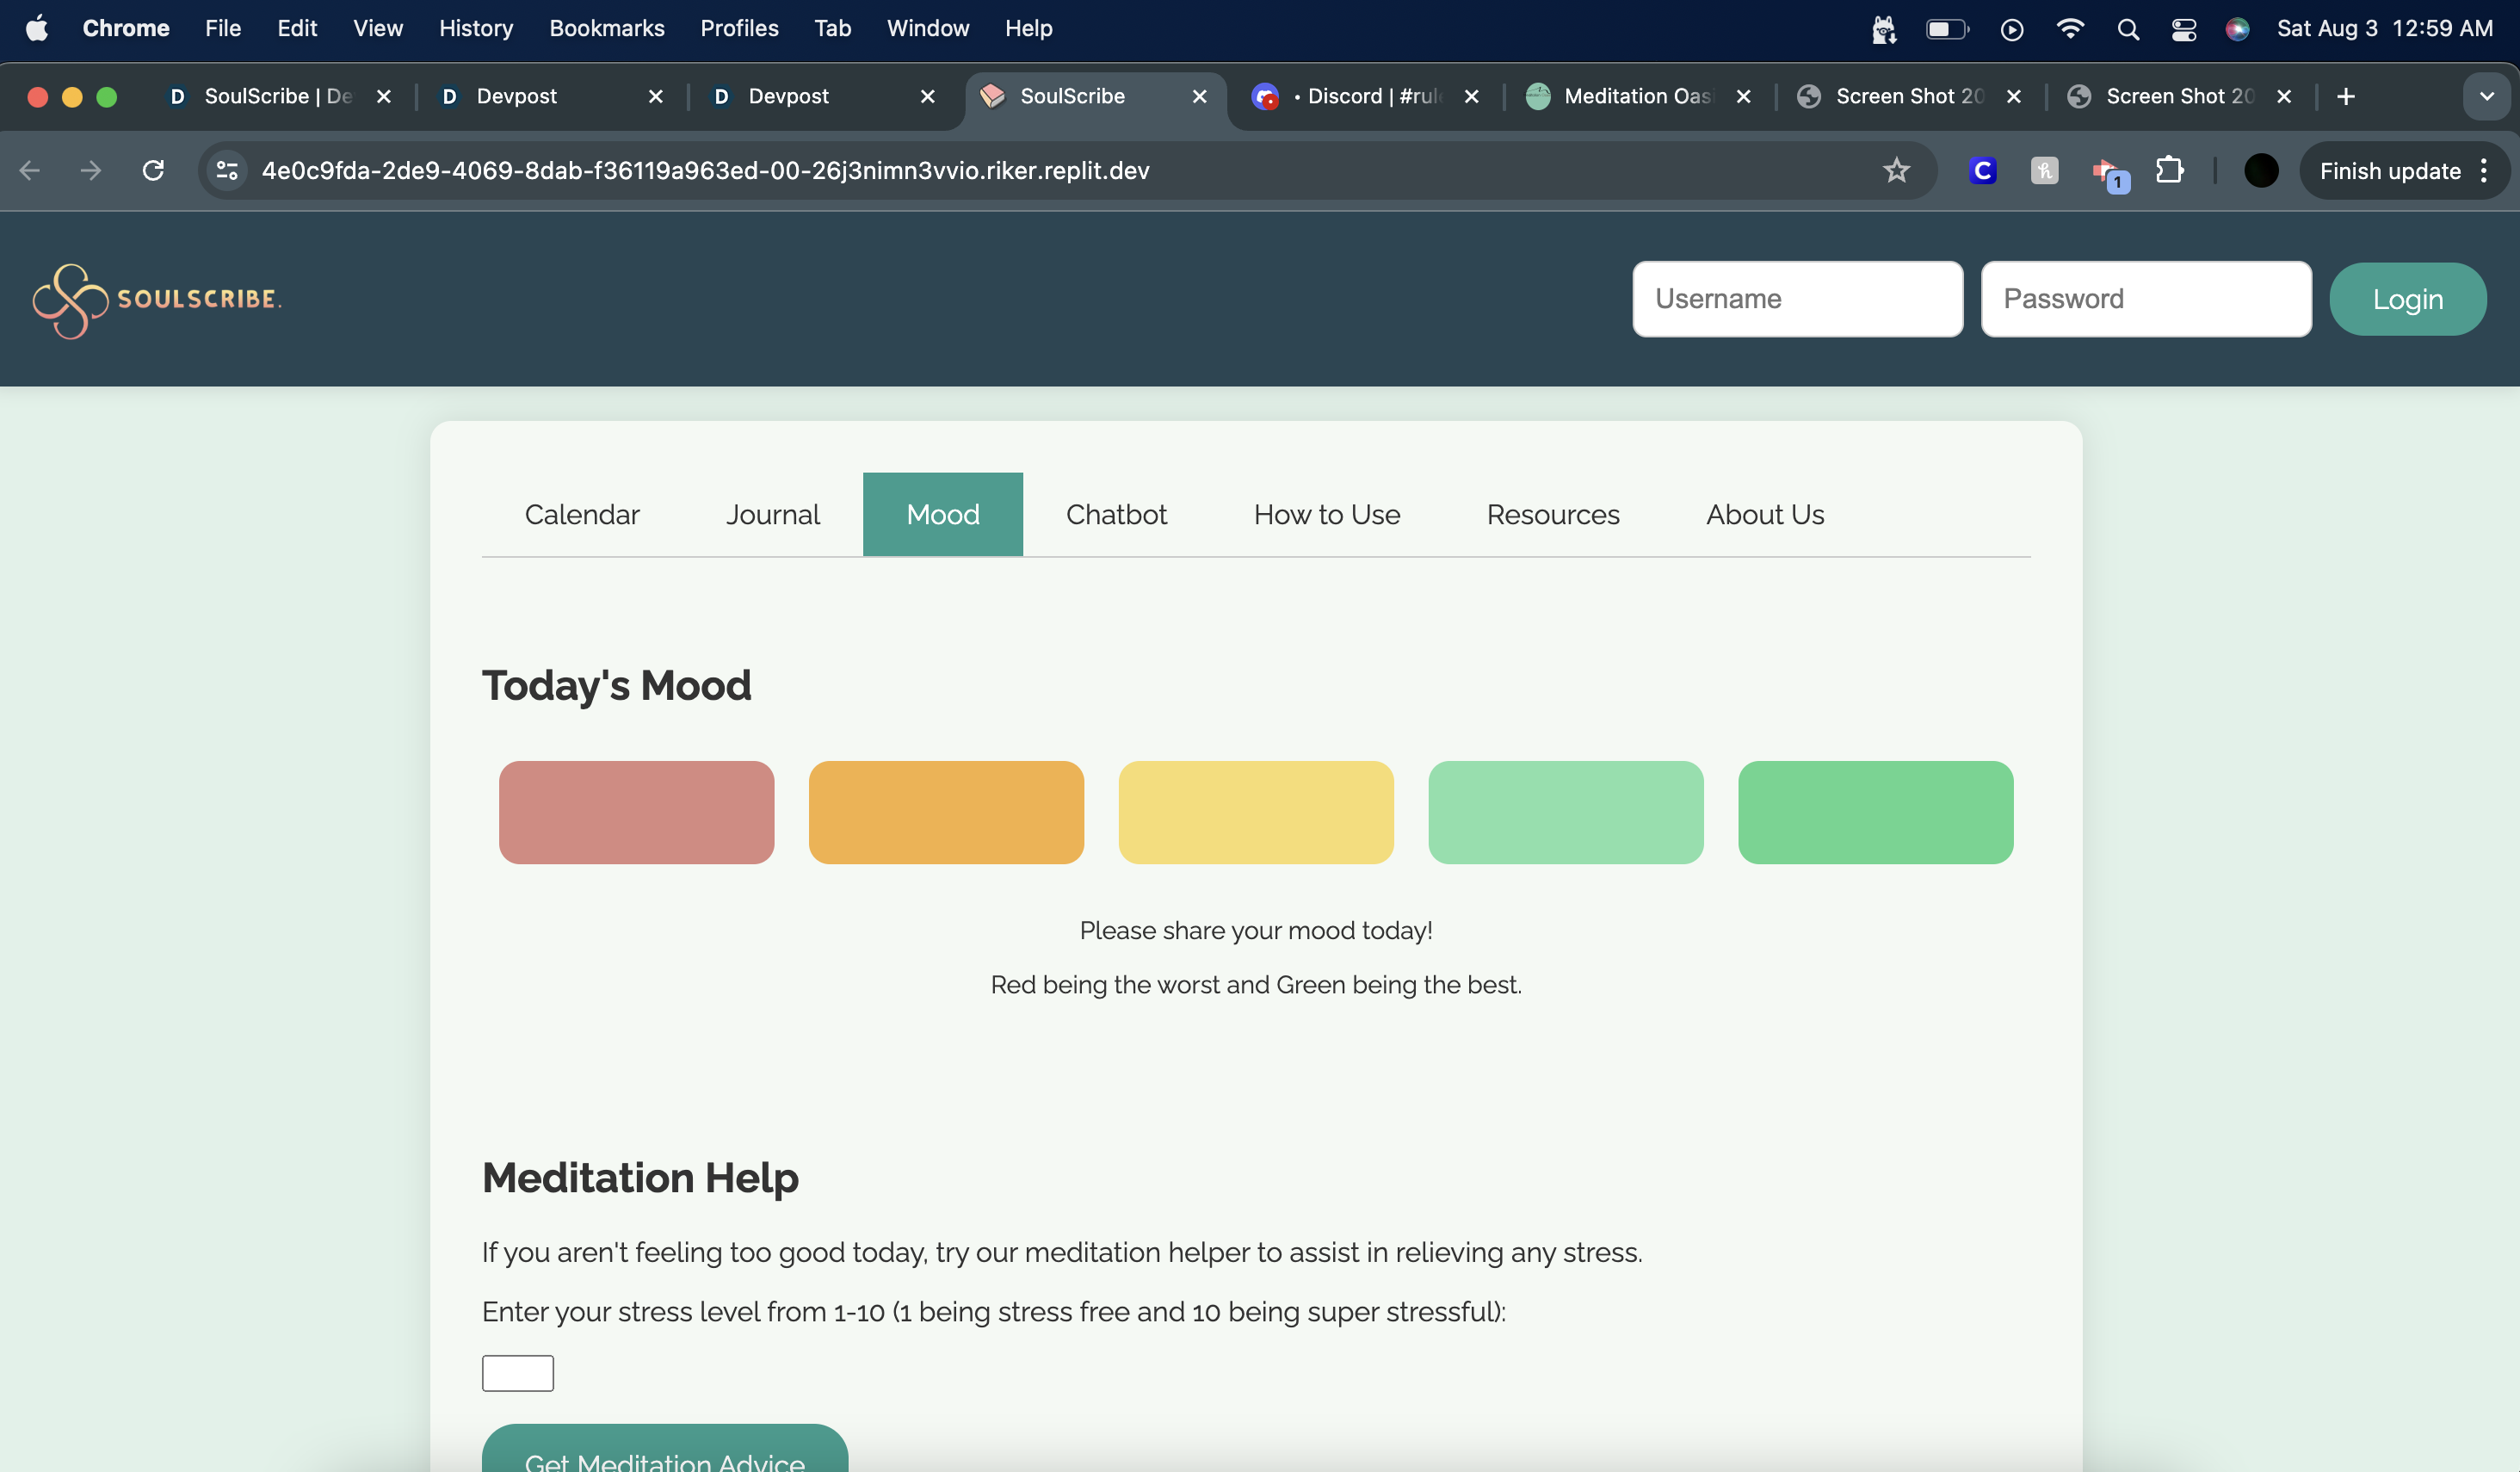2520x1472 pixels.
Task: Focus the stress level number box
Action: tap(517, 1373)
